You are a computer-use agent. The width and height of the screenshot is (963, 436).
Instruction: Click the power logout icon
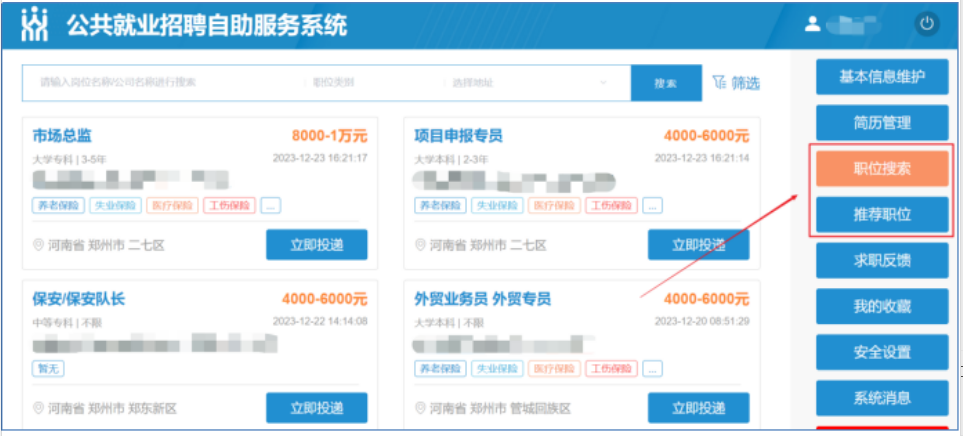tap(926, 24)
